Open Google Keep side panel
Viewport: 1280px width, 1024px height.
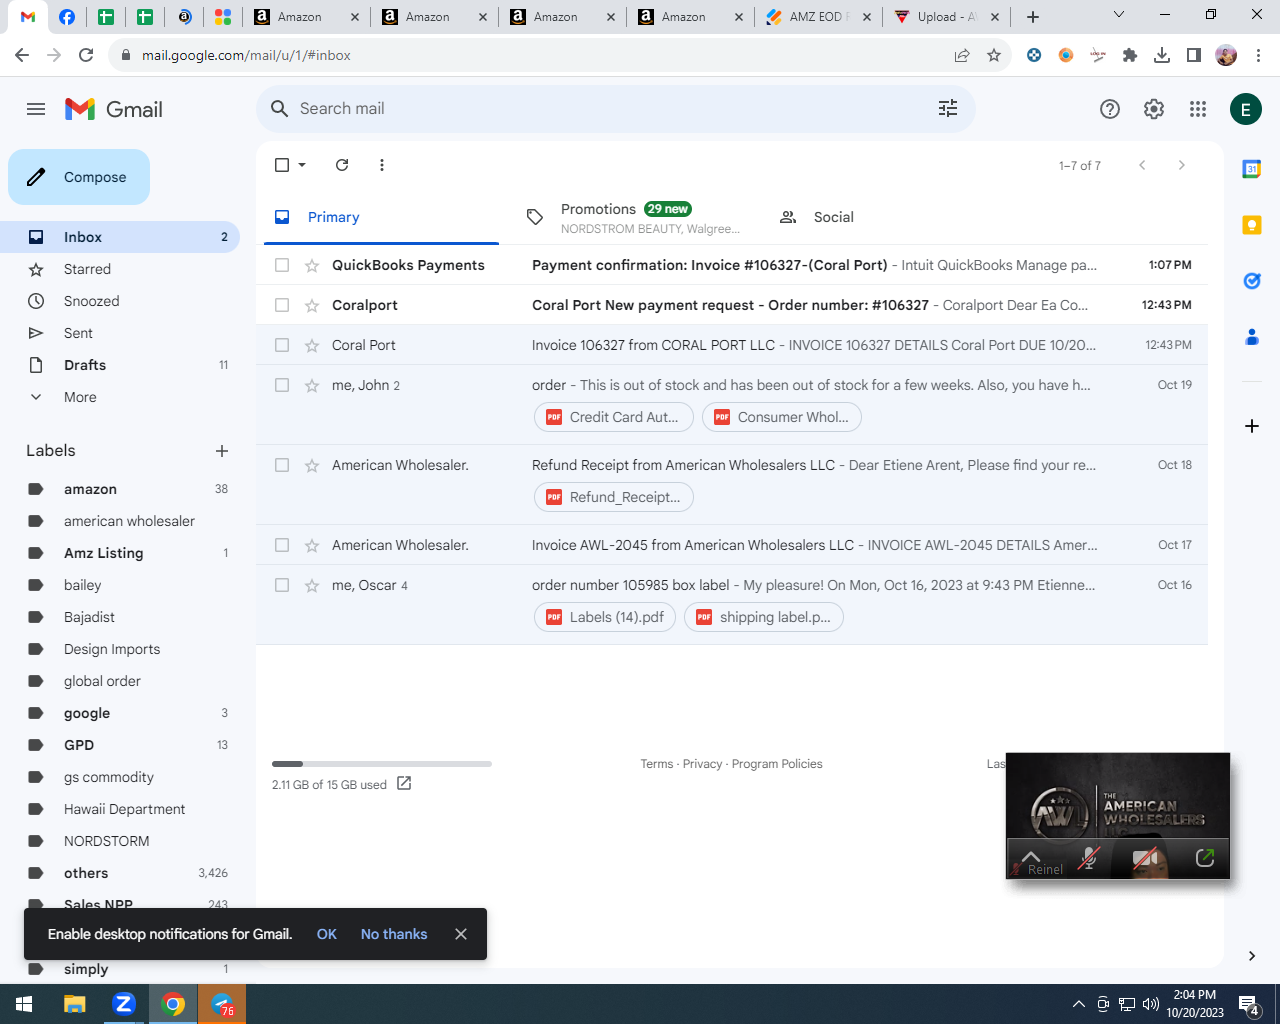[1252, 225]
